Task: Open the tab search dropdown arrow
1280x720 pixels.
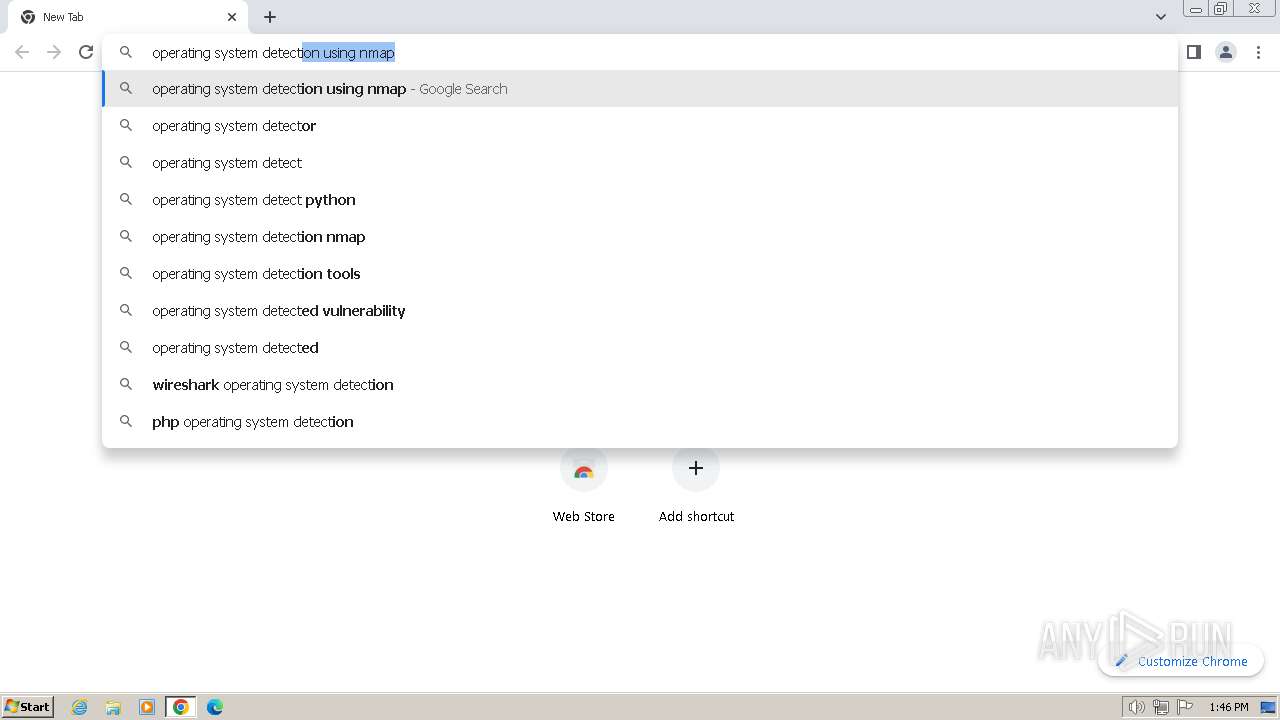Action: 1160,17
